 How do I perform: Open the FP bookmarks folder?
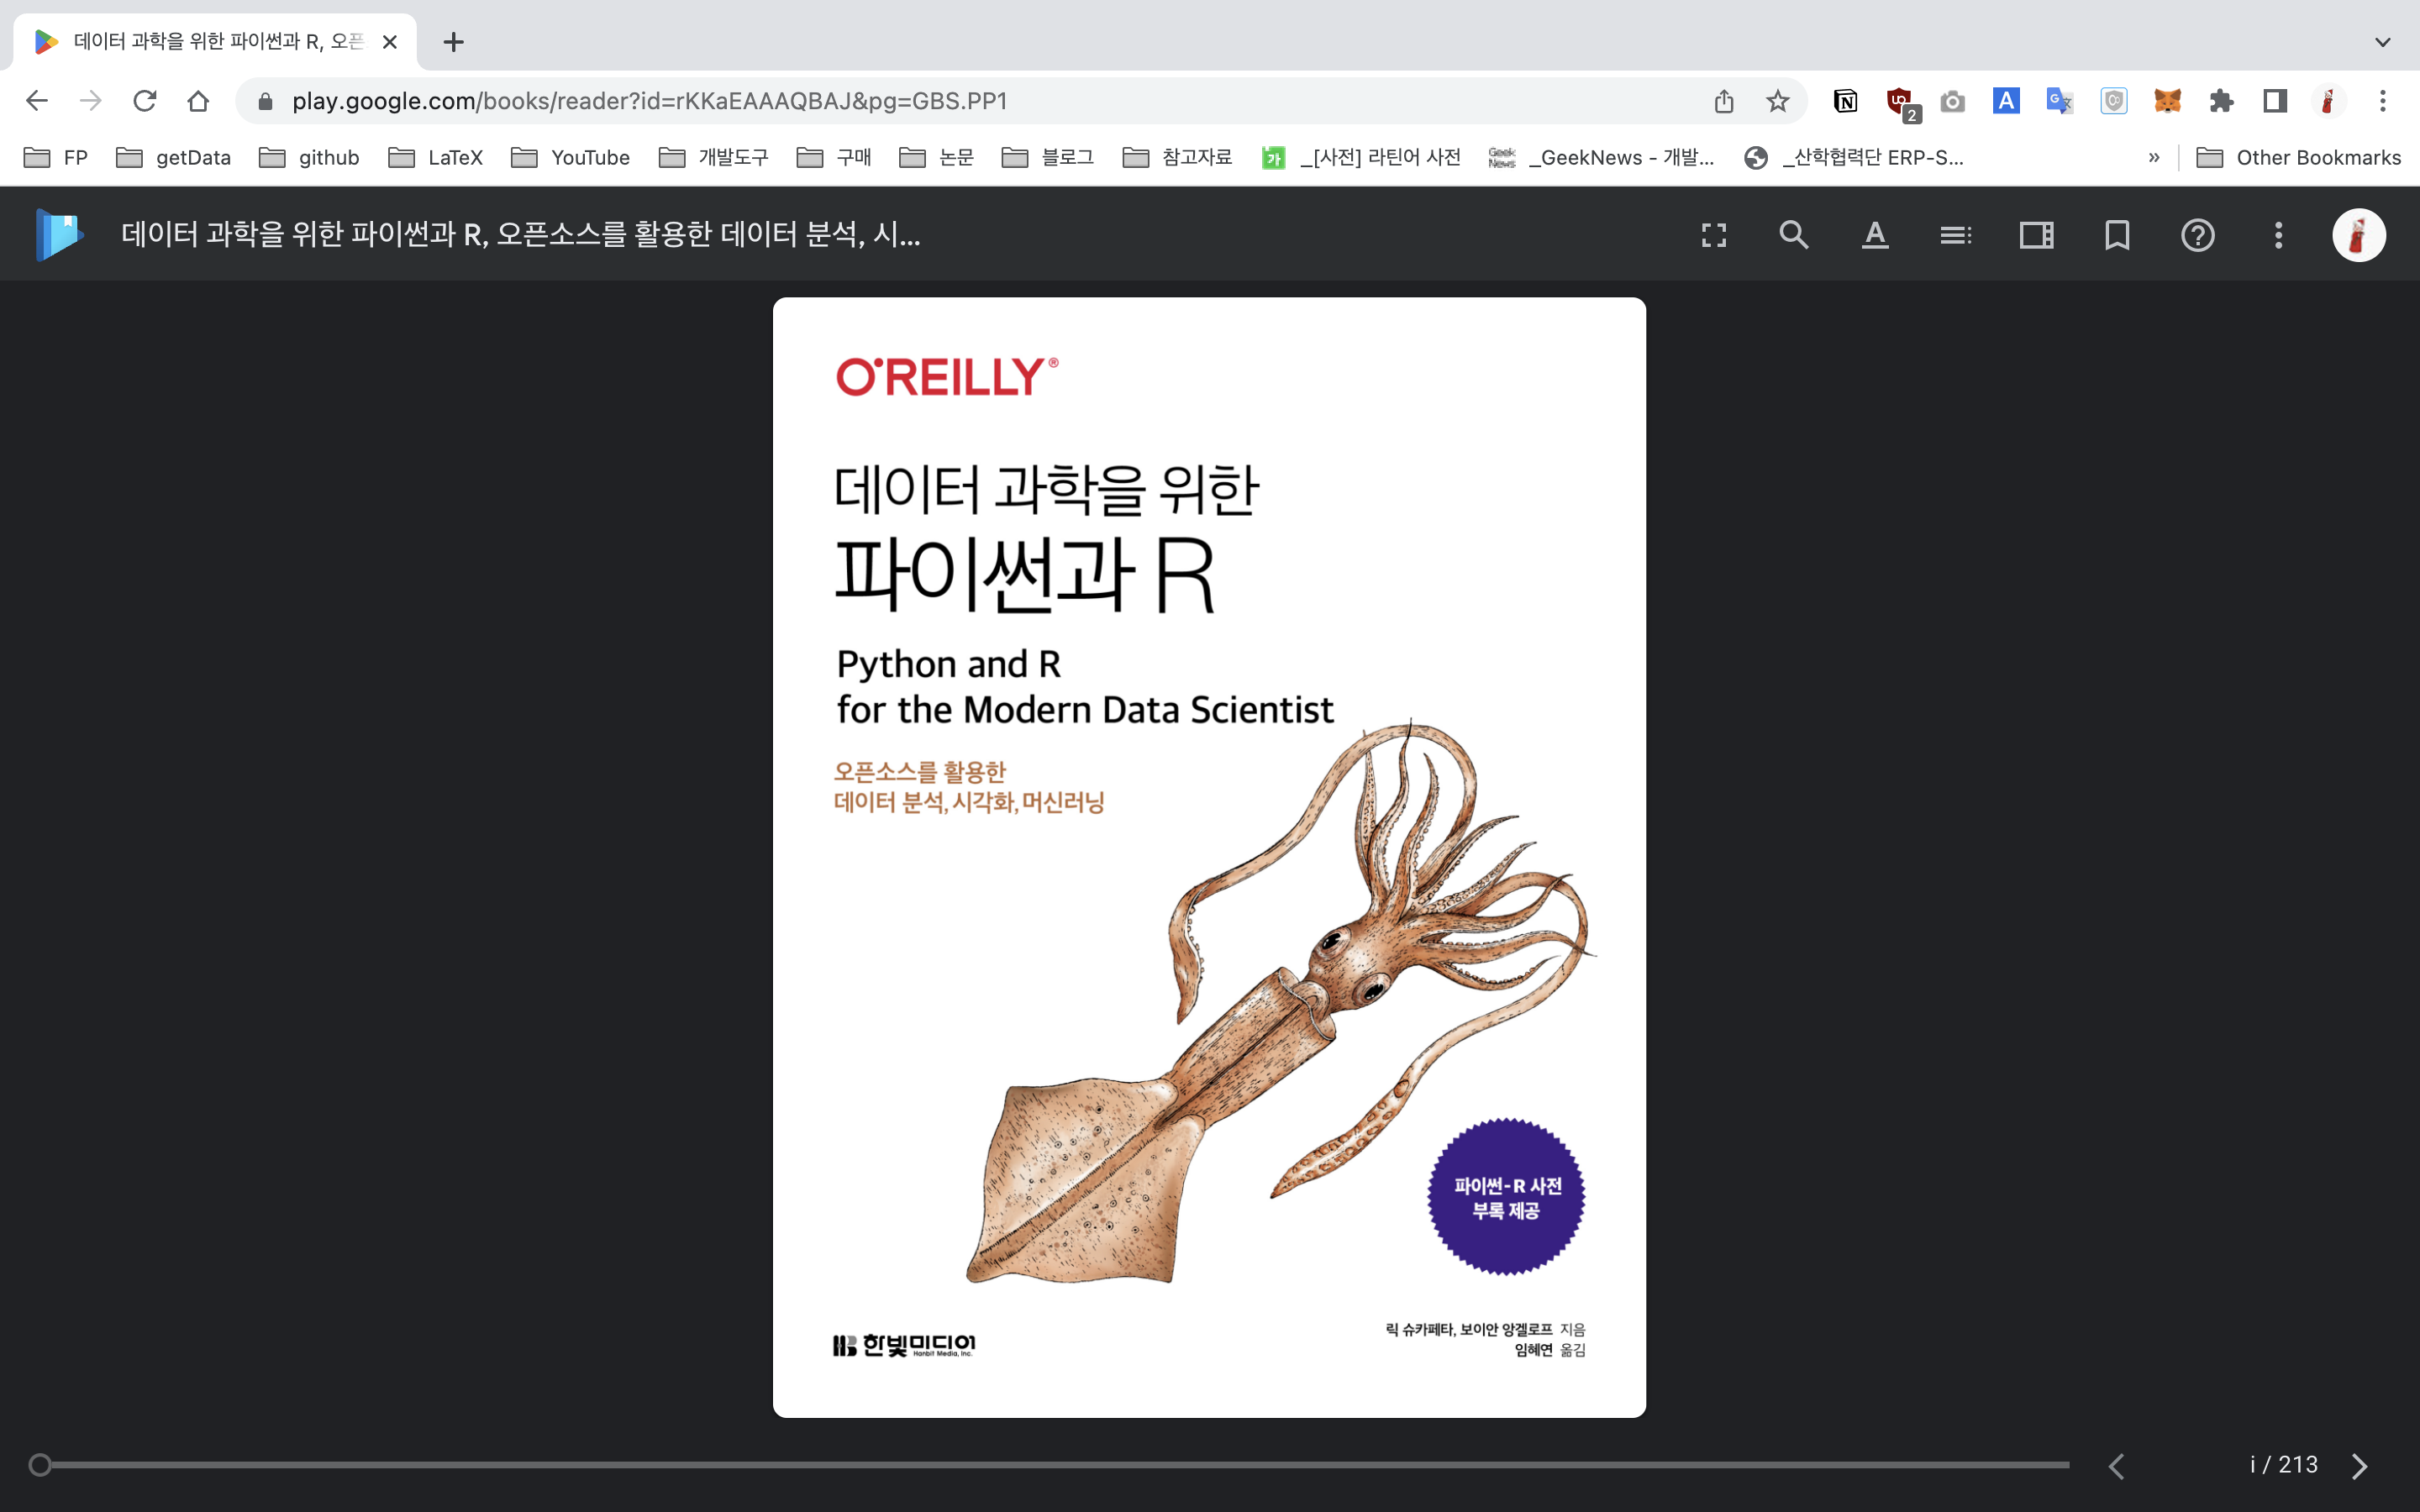click(56, 158)
